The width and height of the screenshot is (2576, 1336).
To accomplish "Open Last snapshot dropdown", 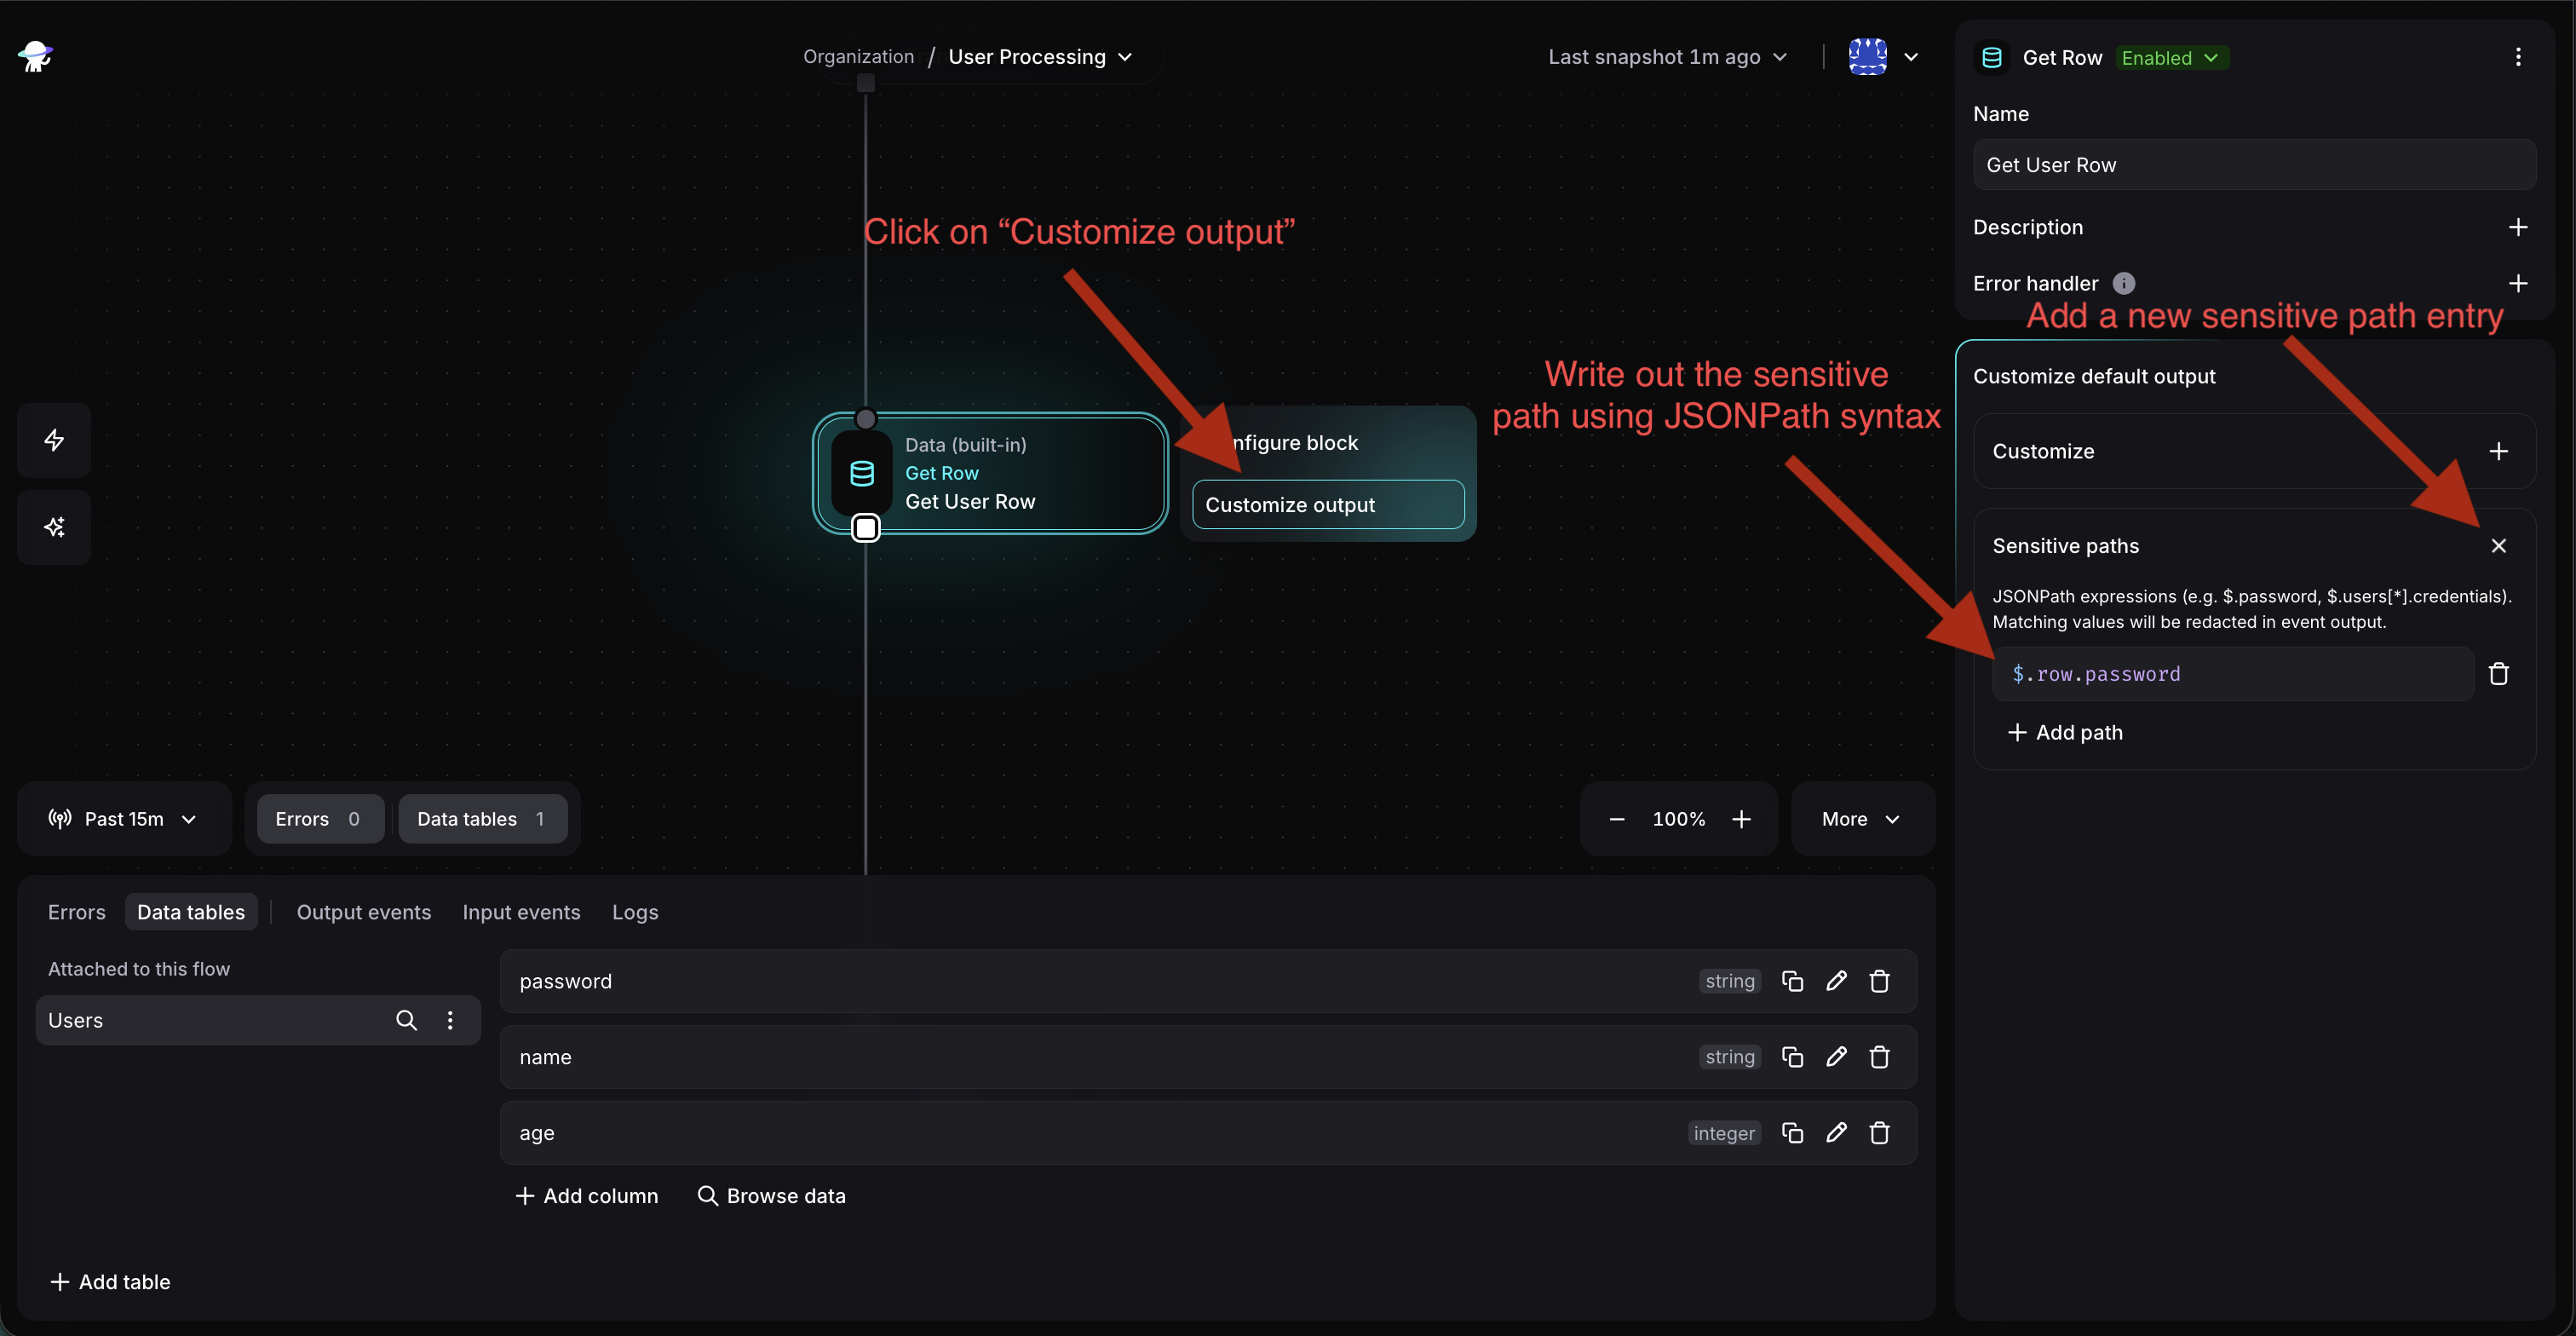I will 1667,57.
